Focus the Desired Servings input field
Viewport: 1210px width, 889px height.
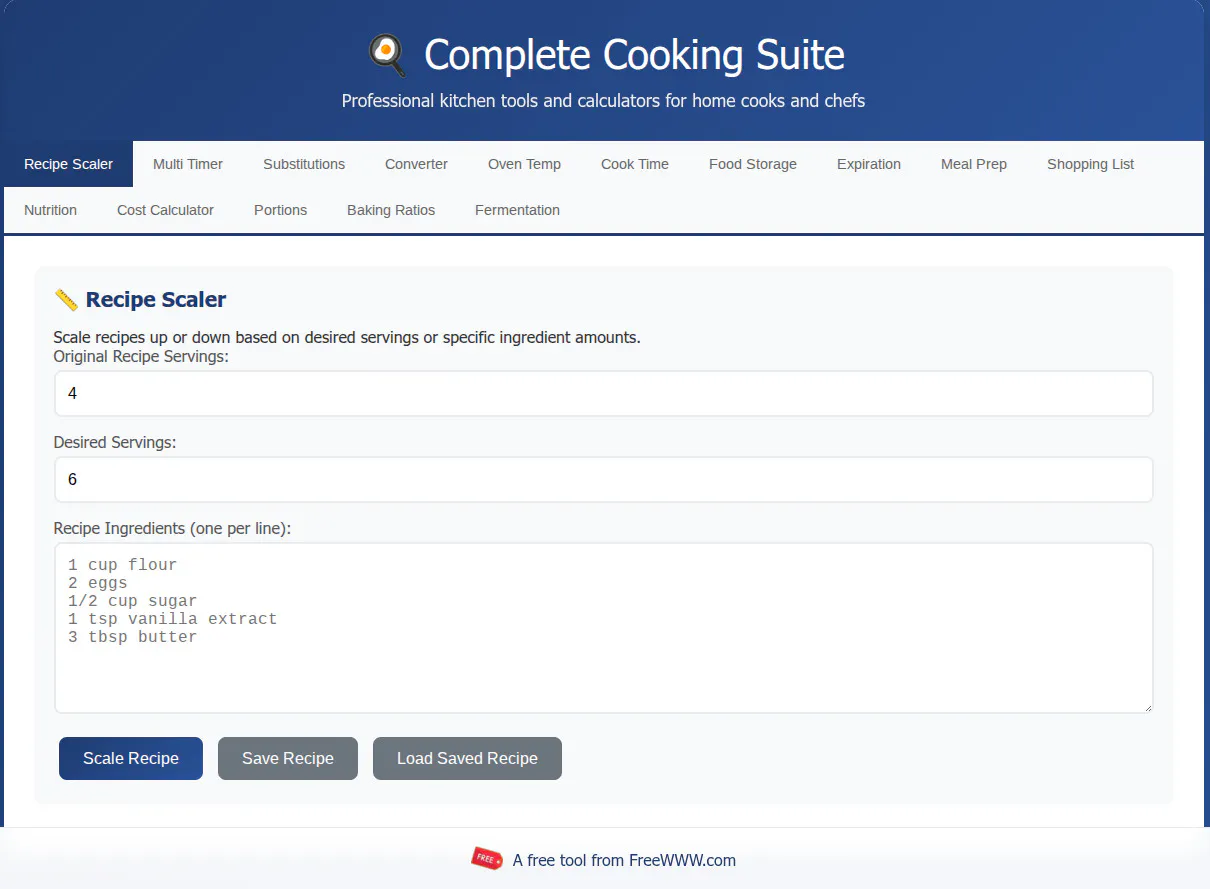point(604,479)
